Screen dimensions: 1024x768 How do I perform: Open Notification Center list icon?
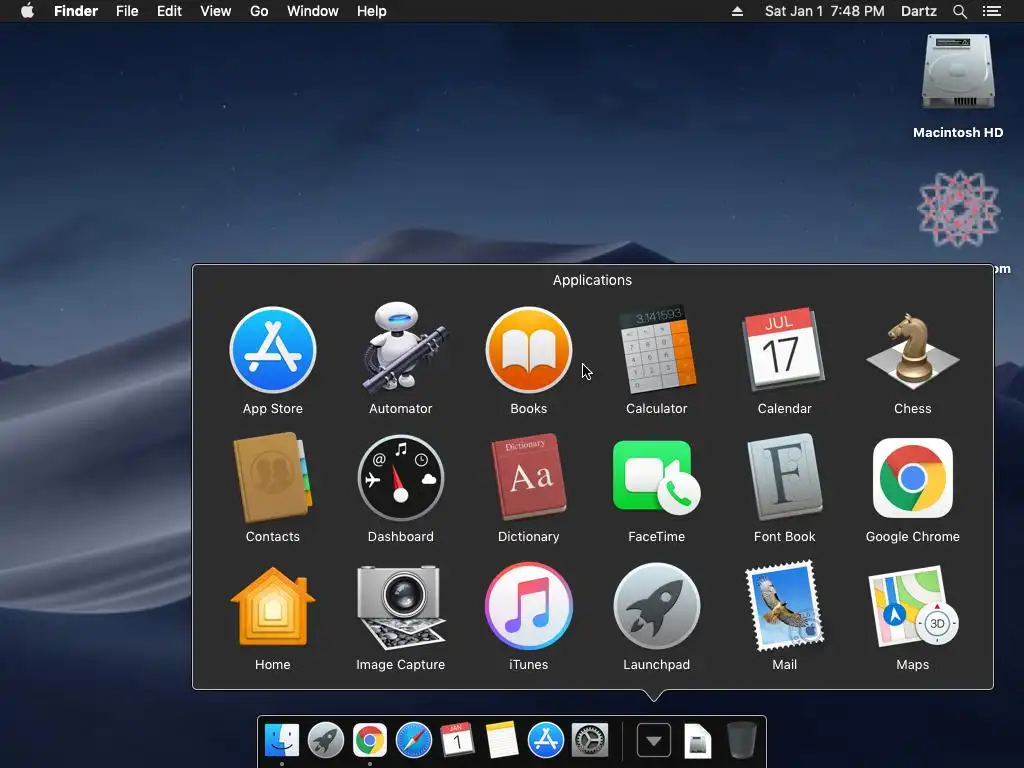(992, 11)
